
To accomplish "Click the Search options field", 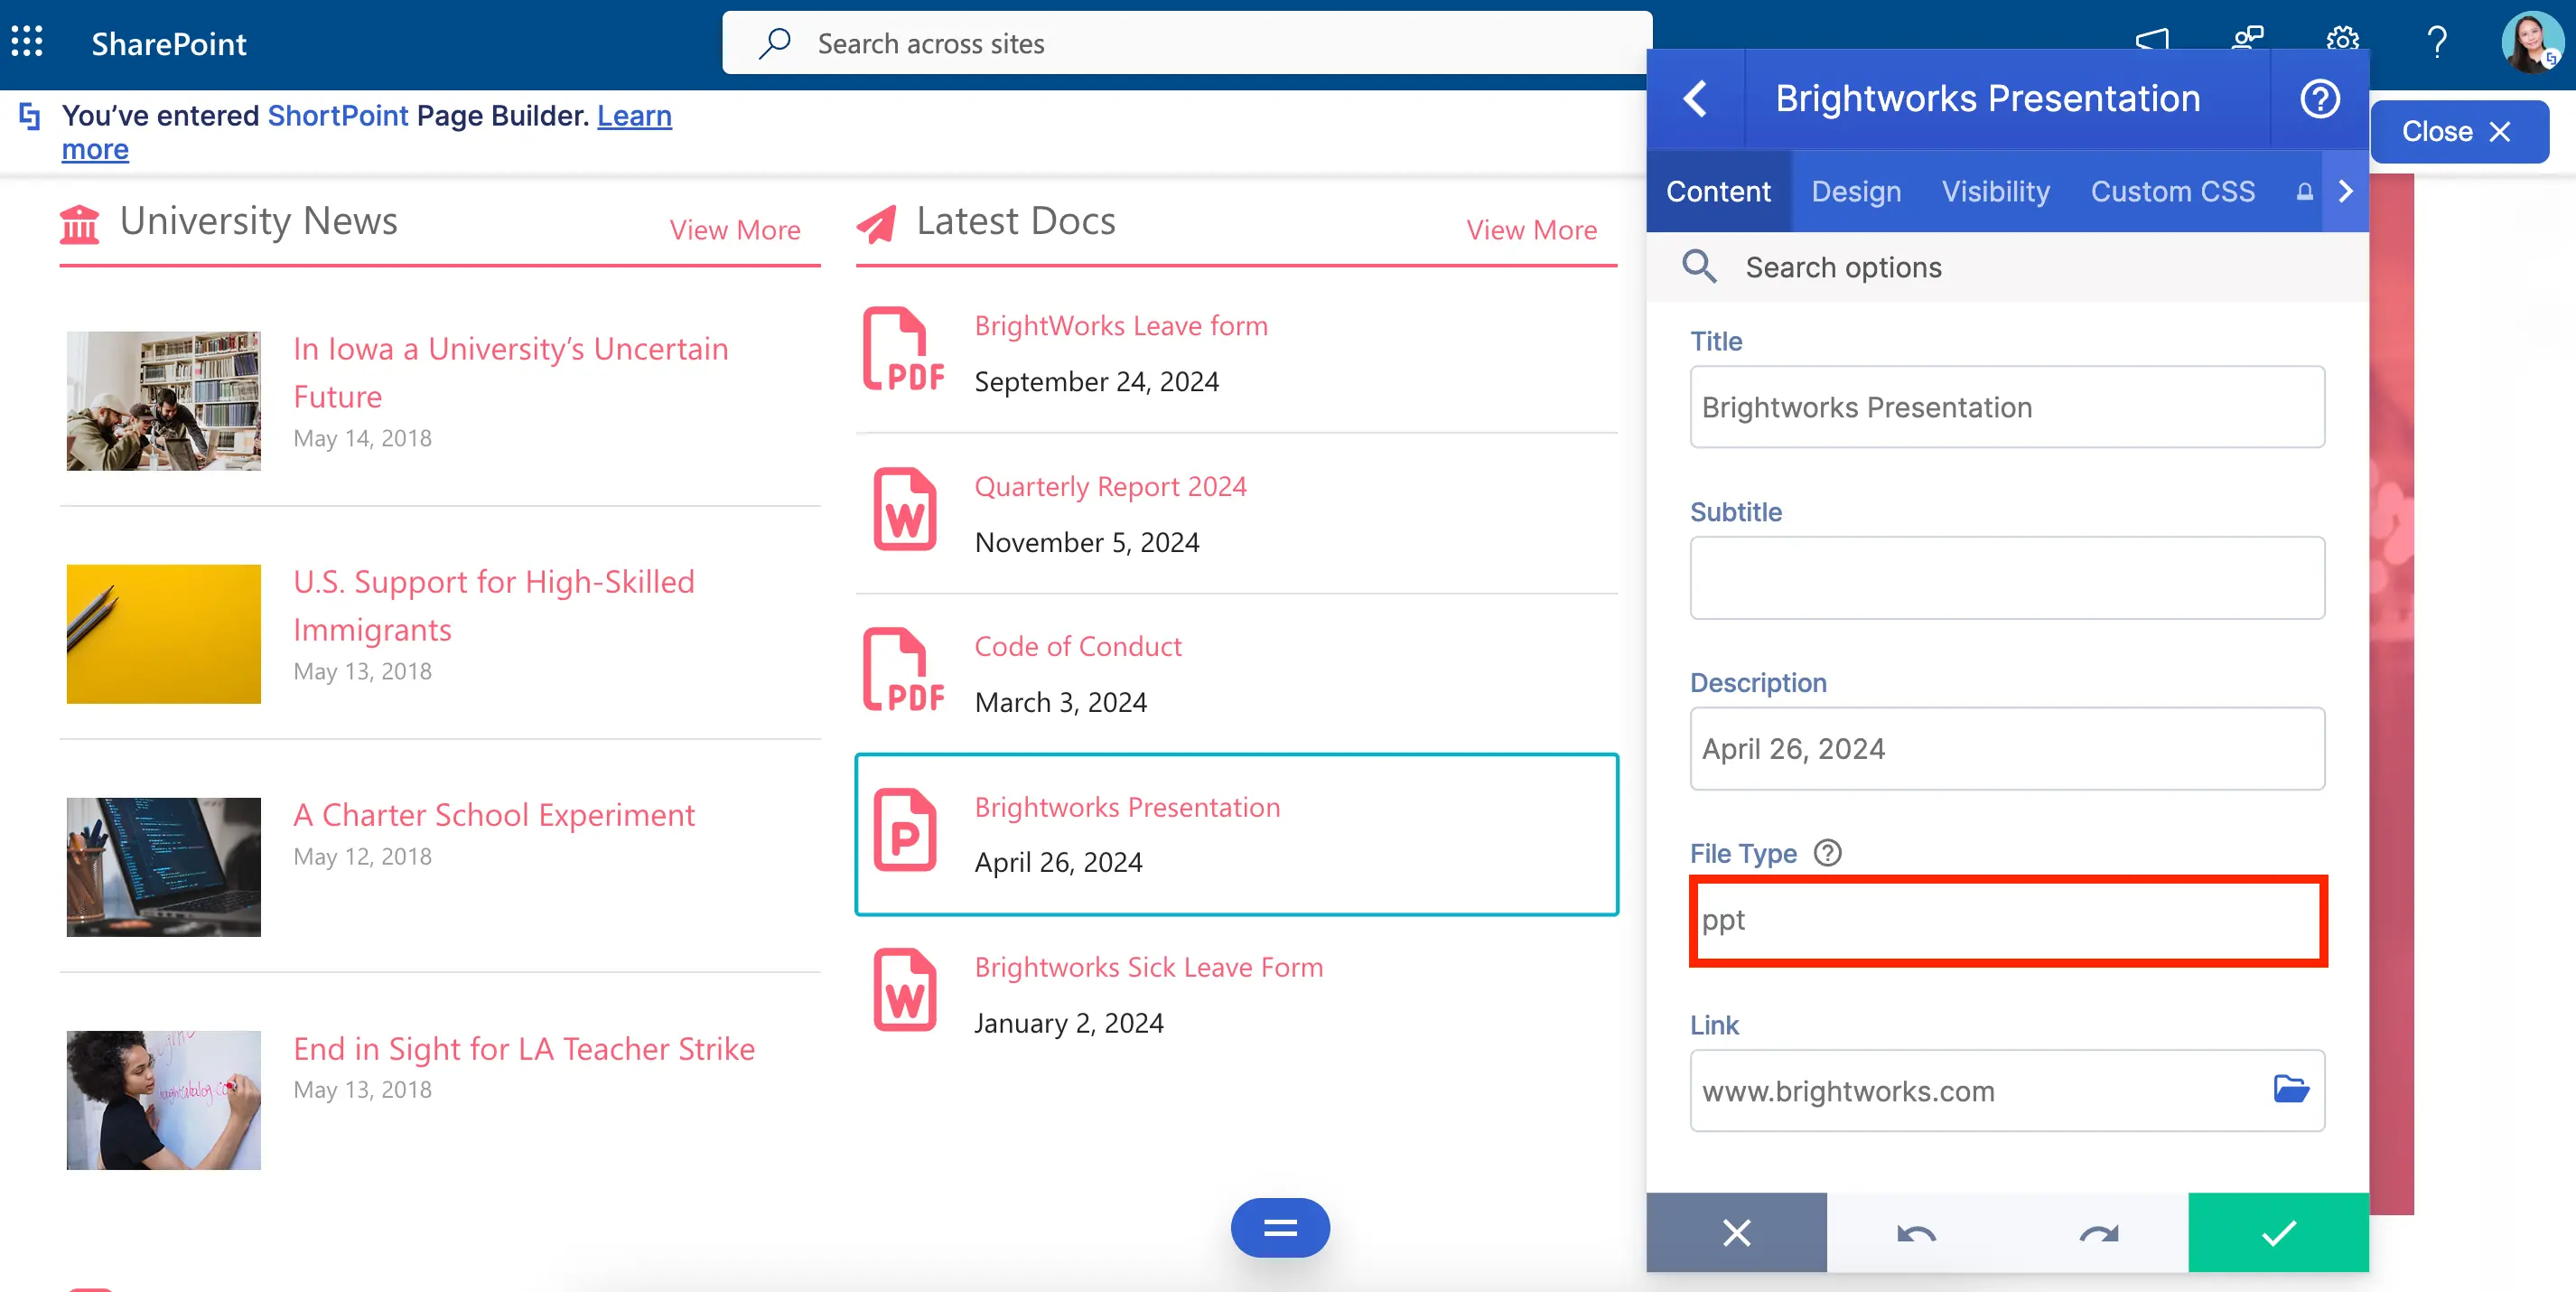I will pos(2008,267).
